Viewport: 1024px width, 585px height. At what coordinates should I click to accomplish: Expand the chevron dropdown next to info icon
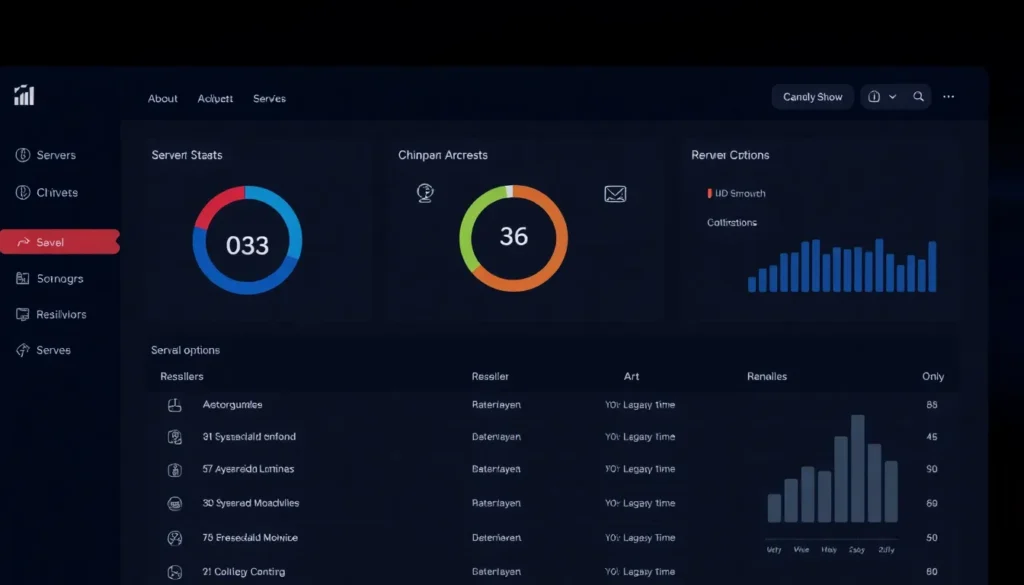[x=893, y=97]
